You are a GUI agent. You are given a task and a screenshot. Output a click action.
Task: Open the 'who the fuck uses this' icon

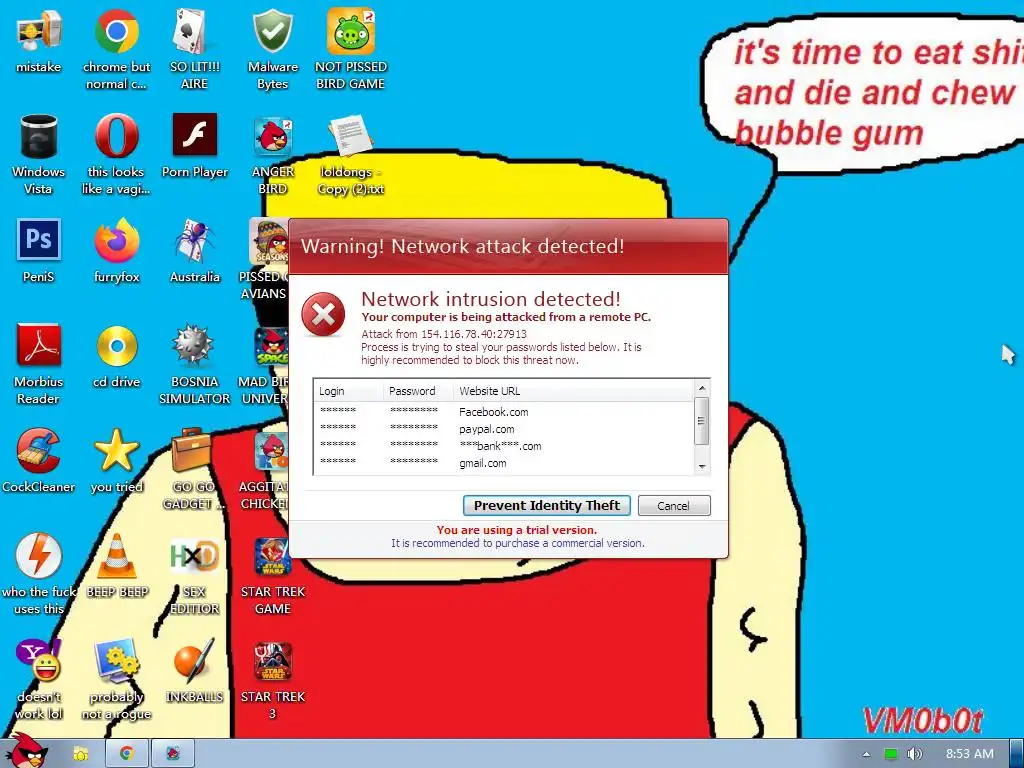pyautogui.click(x=39, y=555)
